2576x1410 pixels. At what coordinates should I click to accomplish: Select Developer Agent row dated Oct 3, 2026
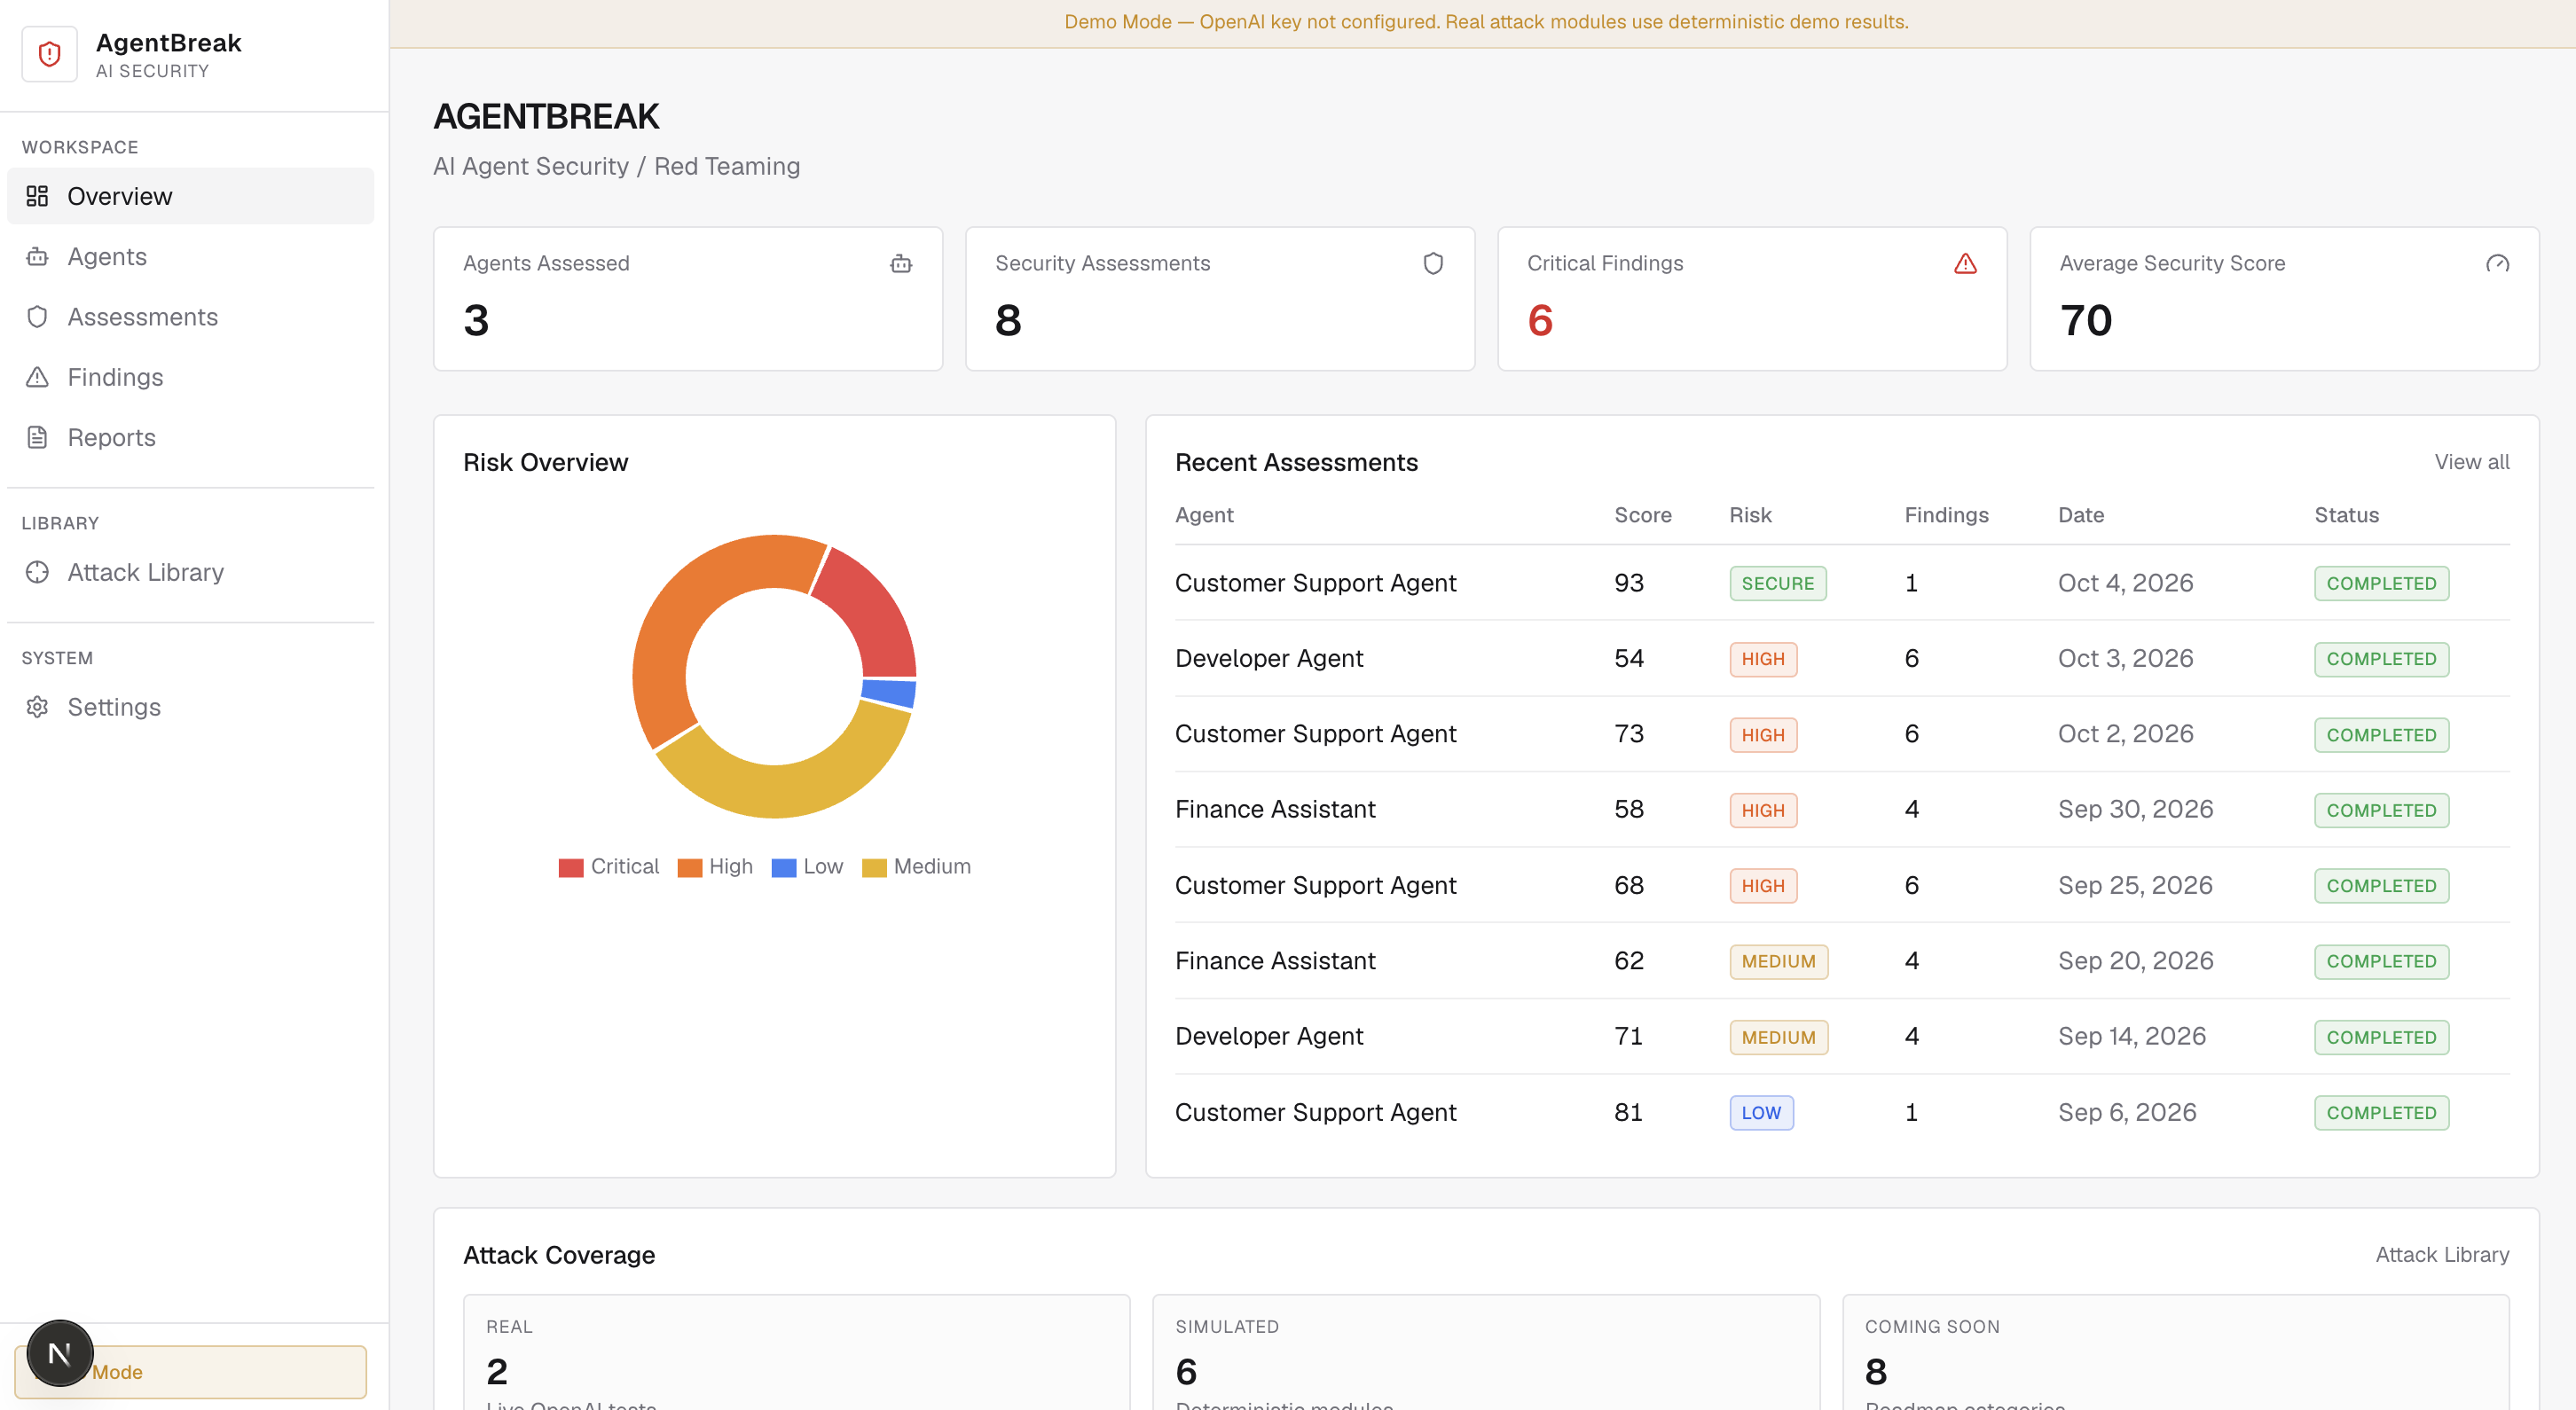1842,658
